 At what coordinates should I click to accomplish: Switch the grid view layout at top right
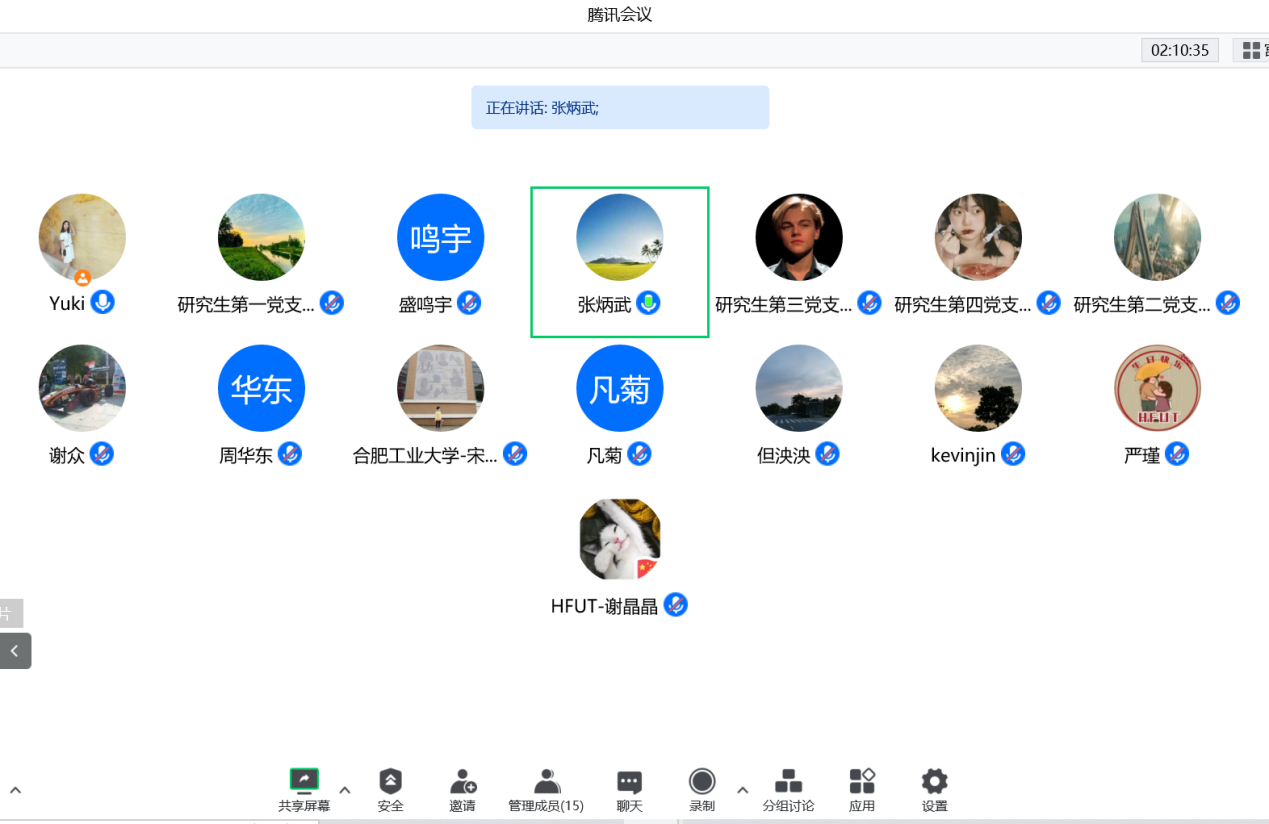pyautogui.click(x=1251, y=50)
